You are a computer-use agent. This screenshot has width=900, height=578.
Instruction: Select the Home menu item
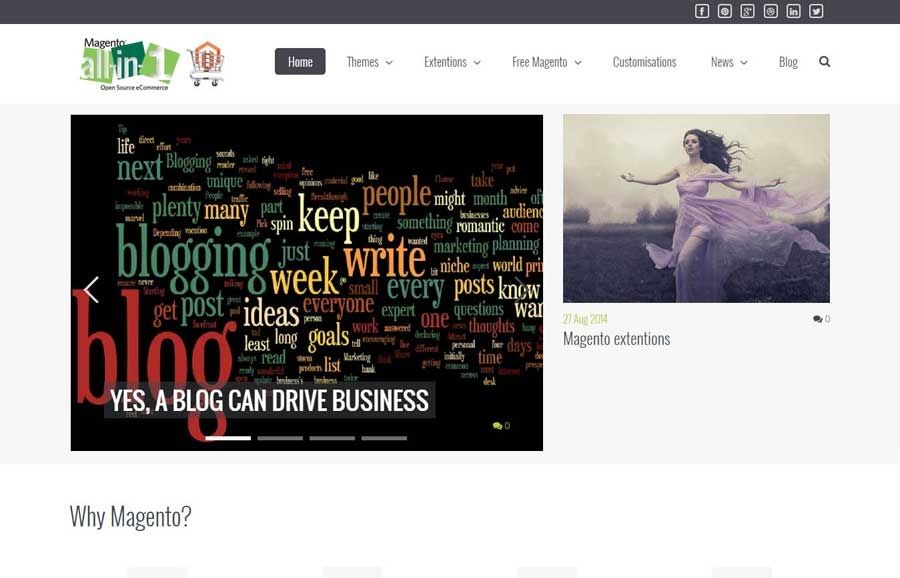[300, 61]
